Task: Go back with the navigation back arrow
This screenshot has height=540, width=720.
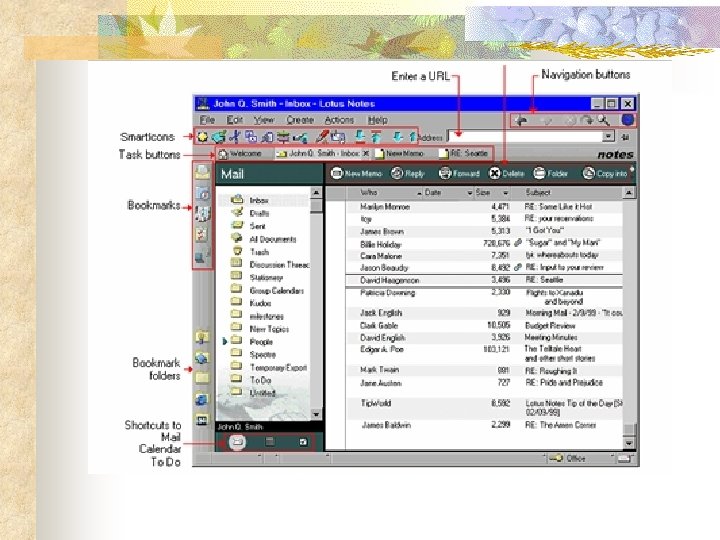Action: pos(521,120)
